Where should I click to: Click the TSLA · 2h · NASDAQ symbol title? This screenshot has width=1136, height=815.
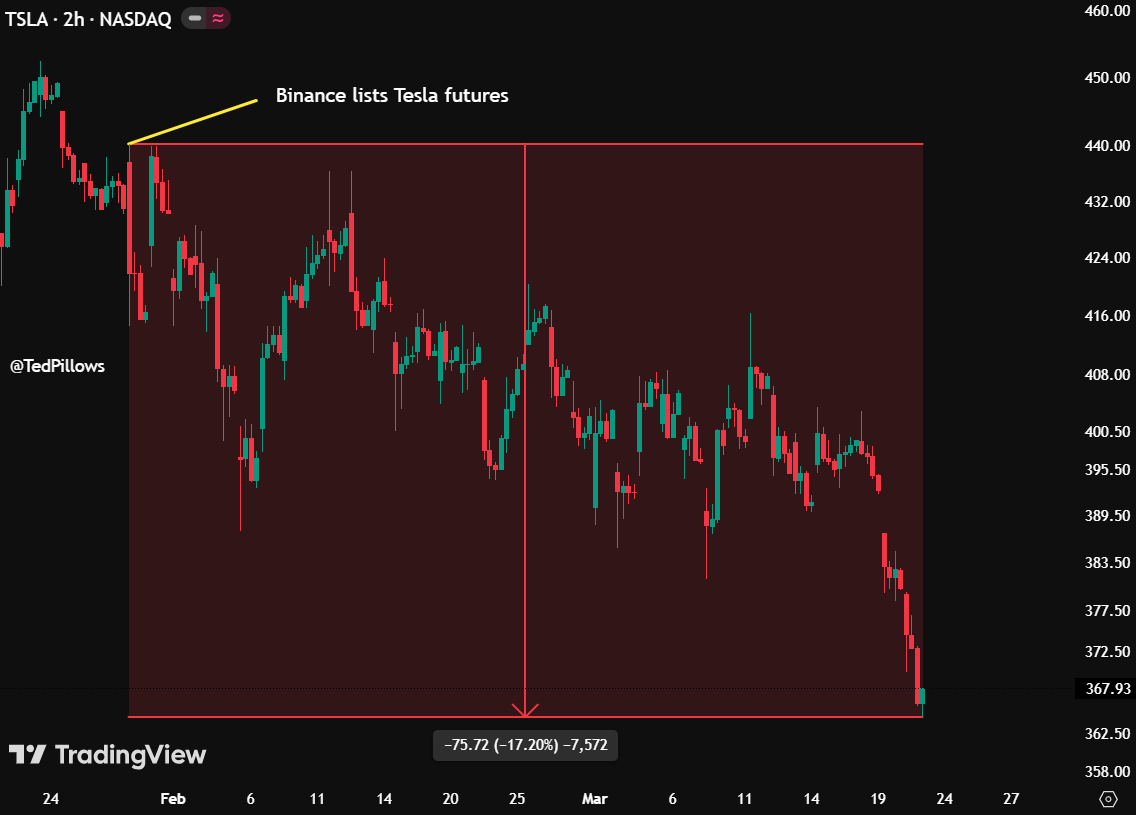tap(88, 19)
